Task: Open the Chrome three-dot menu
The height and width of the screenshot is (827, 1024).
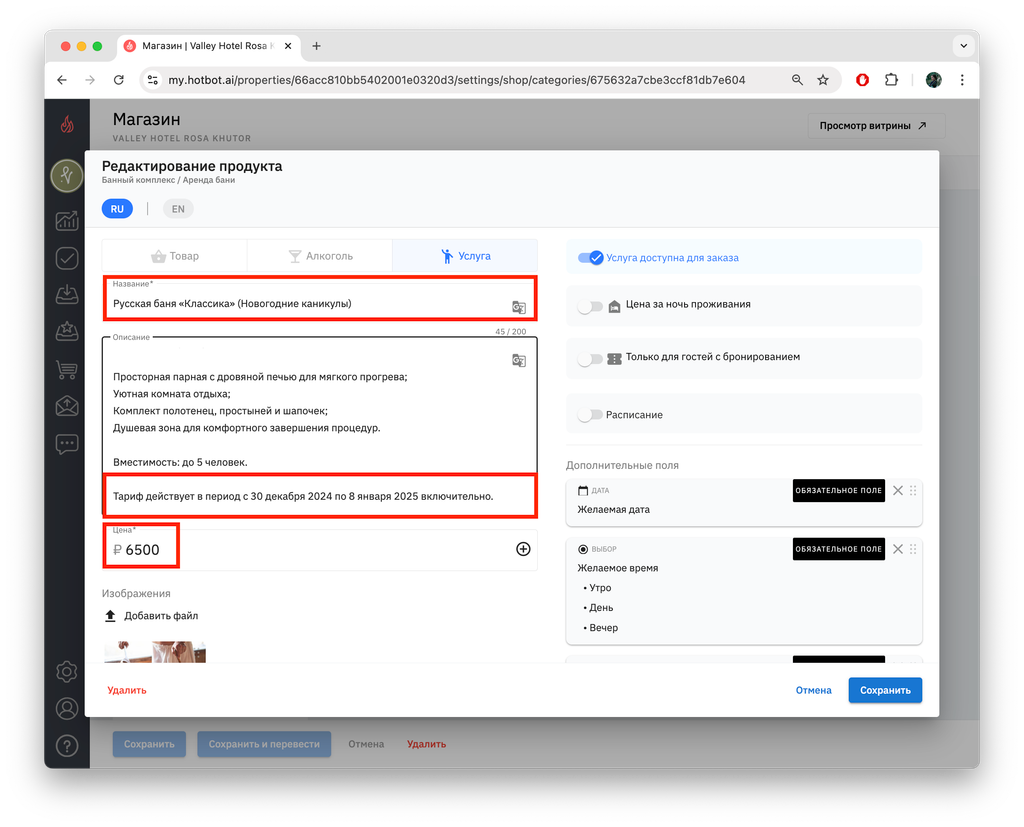Action: [962, 80]
